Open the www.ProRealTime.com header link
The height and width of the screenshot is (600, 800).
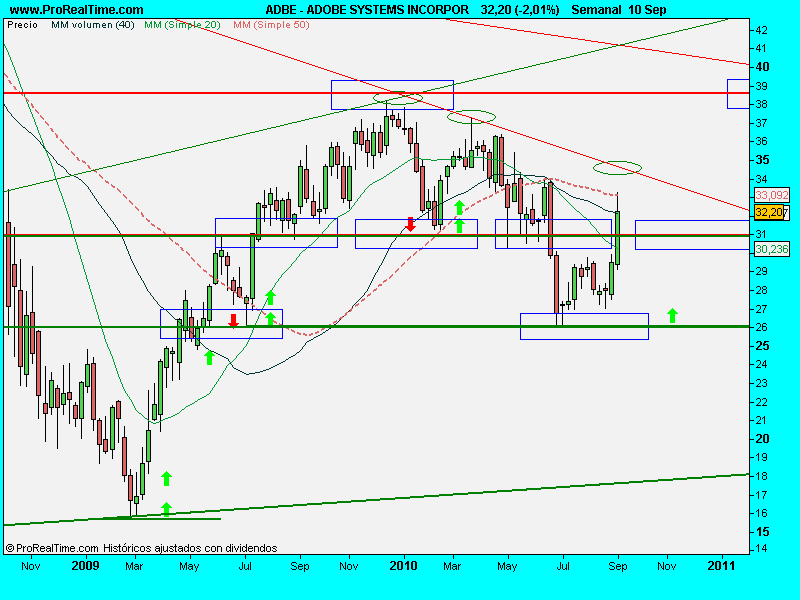pos(77,10)
